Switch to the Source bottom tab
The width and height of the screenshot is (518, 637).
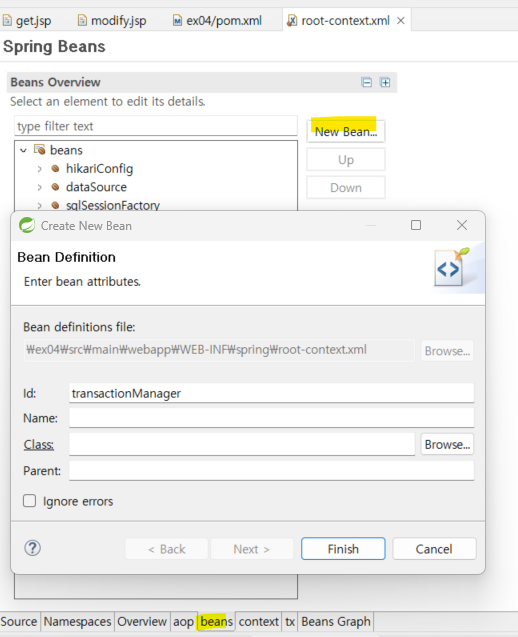click(x=19, y=622)
